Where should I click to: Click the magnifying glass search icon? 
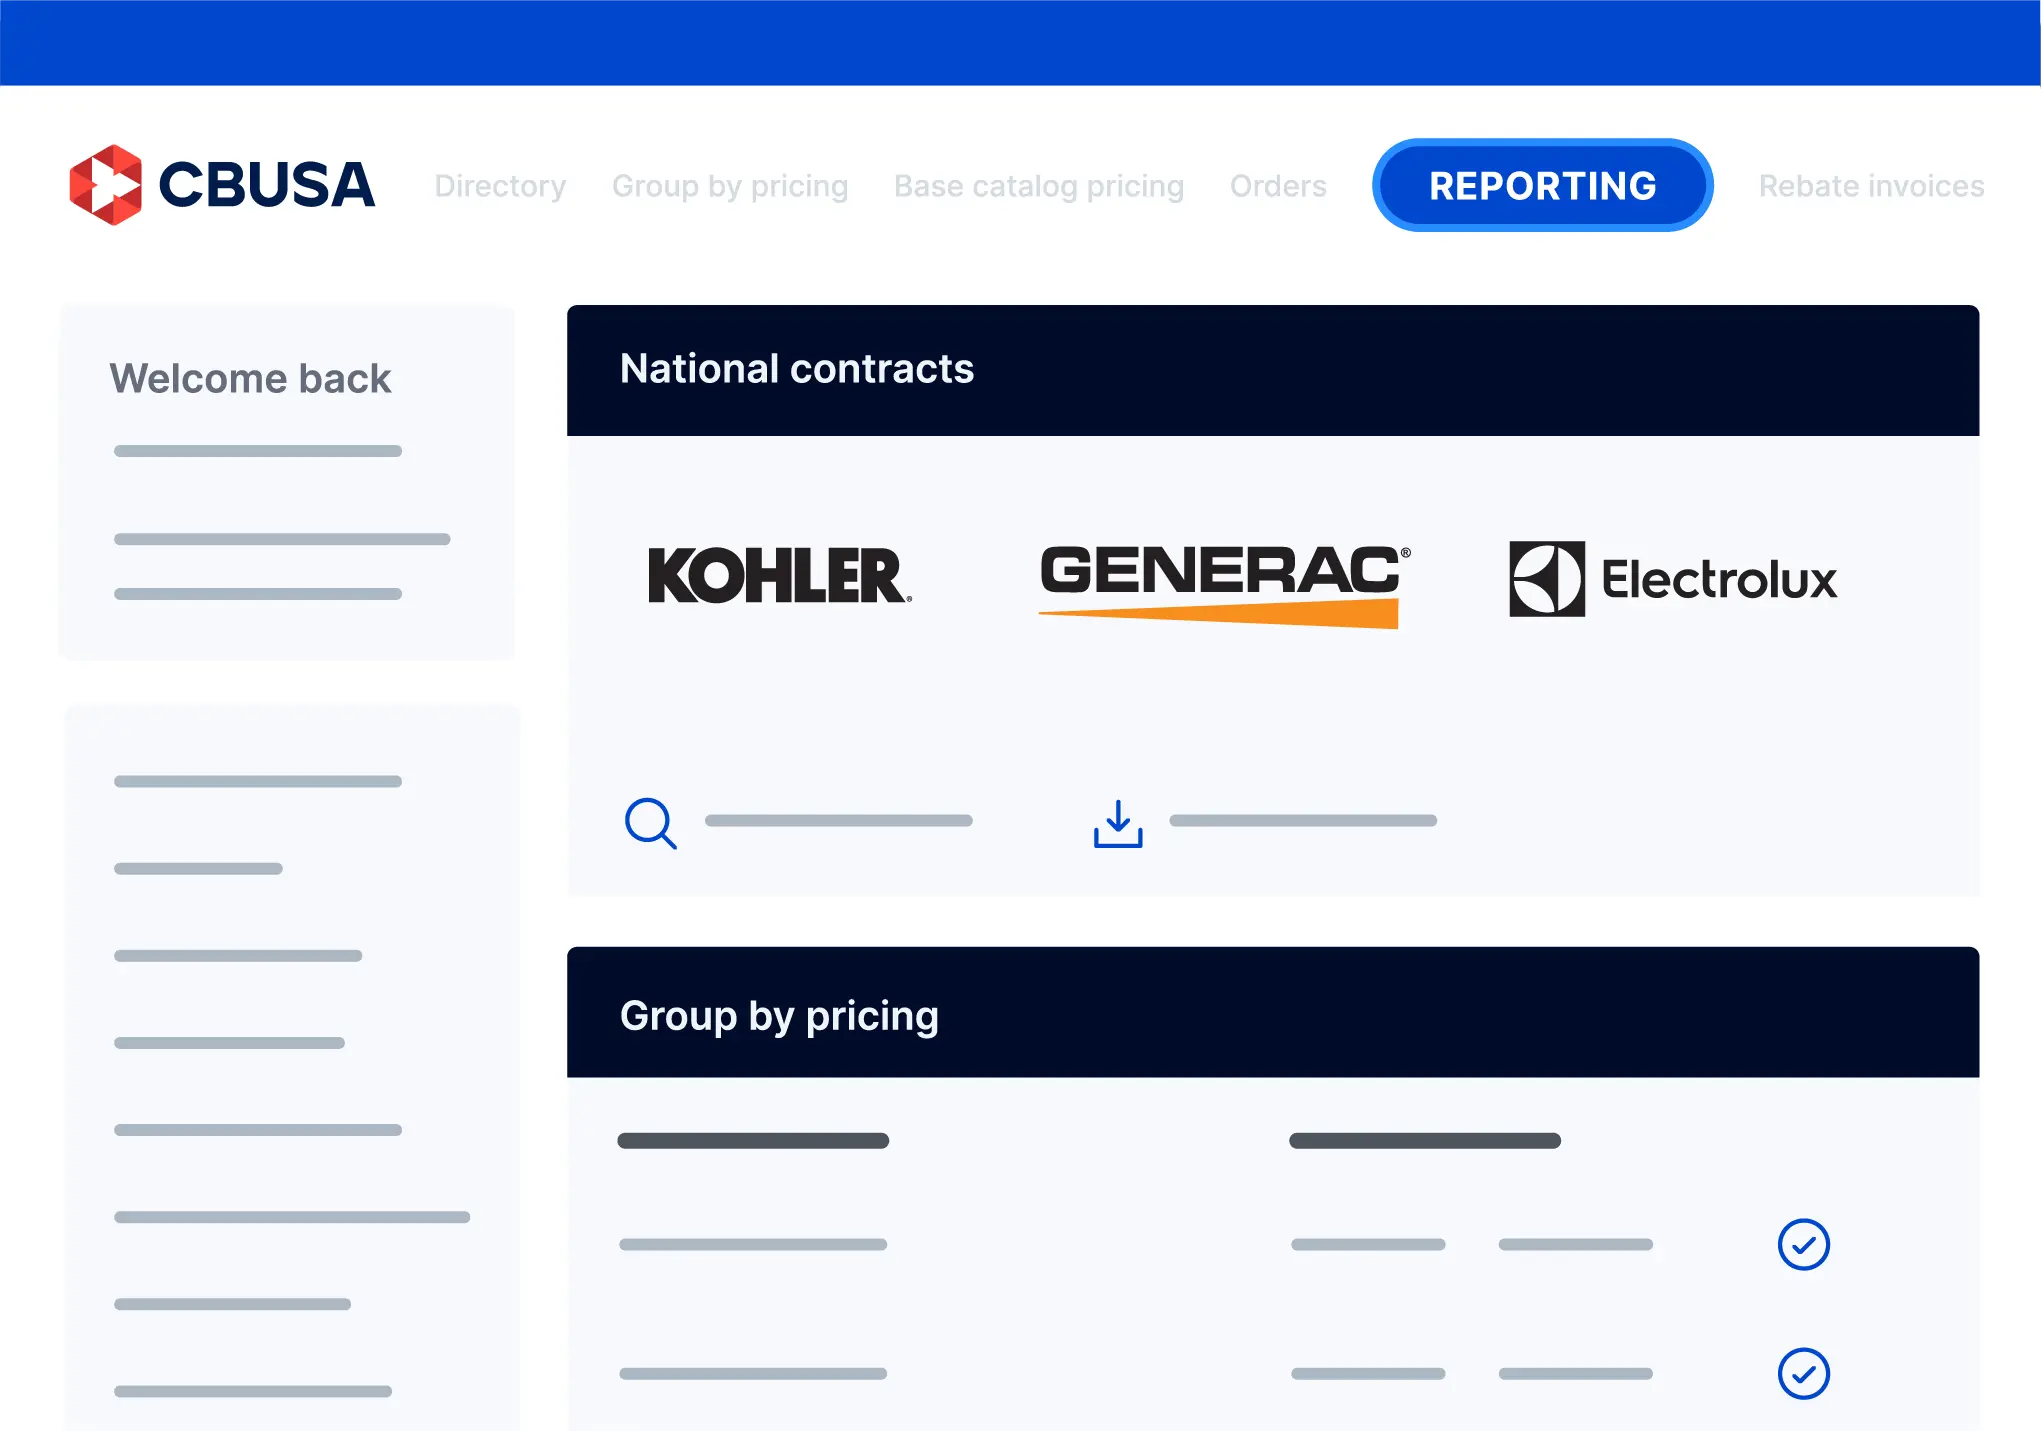pos(650,823)
